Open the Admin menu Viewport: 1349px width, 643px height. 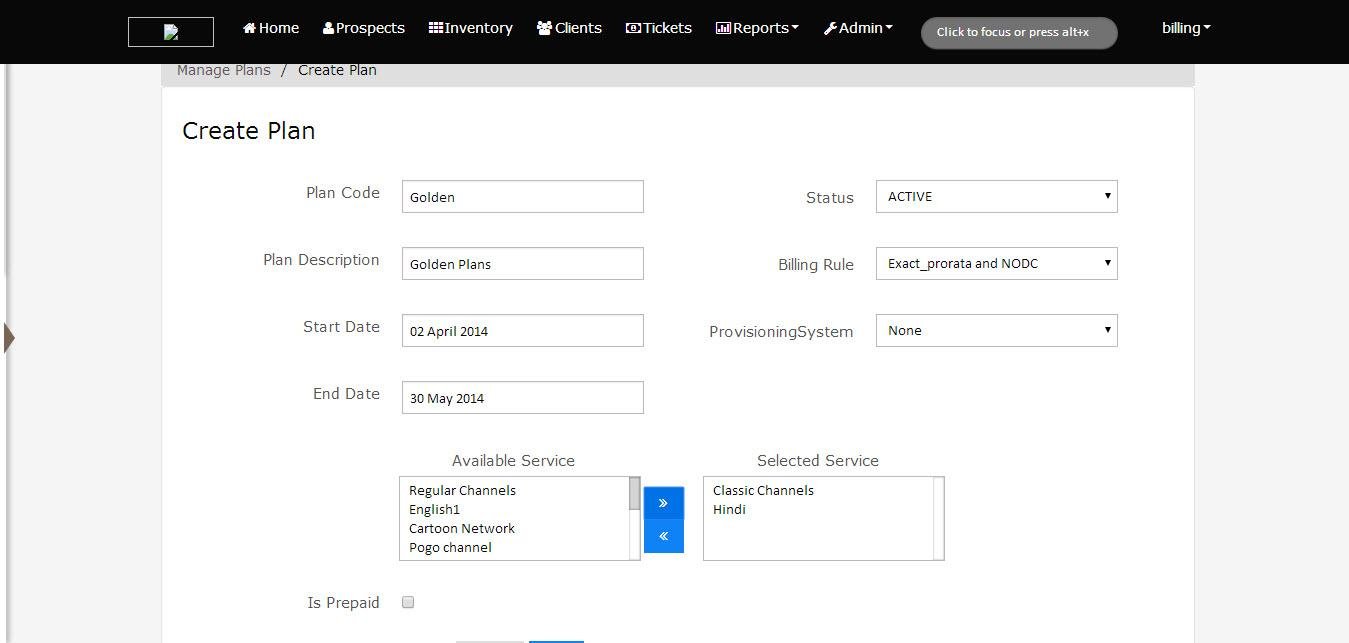857,28
